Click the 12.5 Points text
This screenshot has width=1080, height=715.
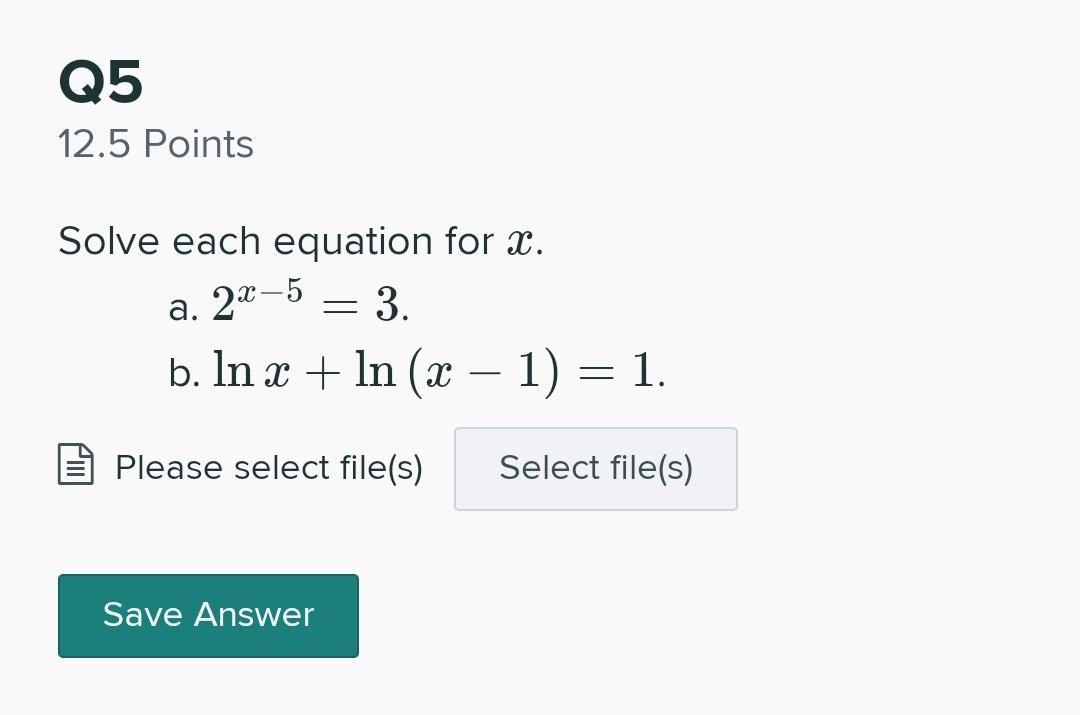pyautogui.click(x=155, y=144)
